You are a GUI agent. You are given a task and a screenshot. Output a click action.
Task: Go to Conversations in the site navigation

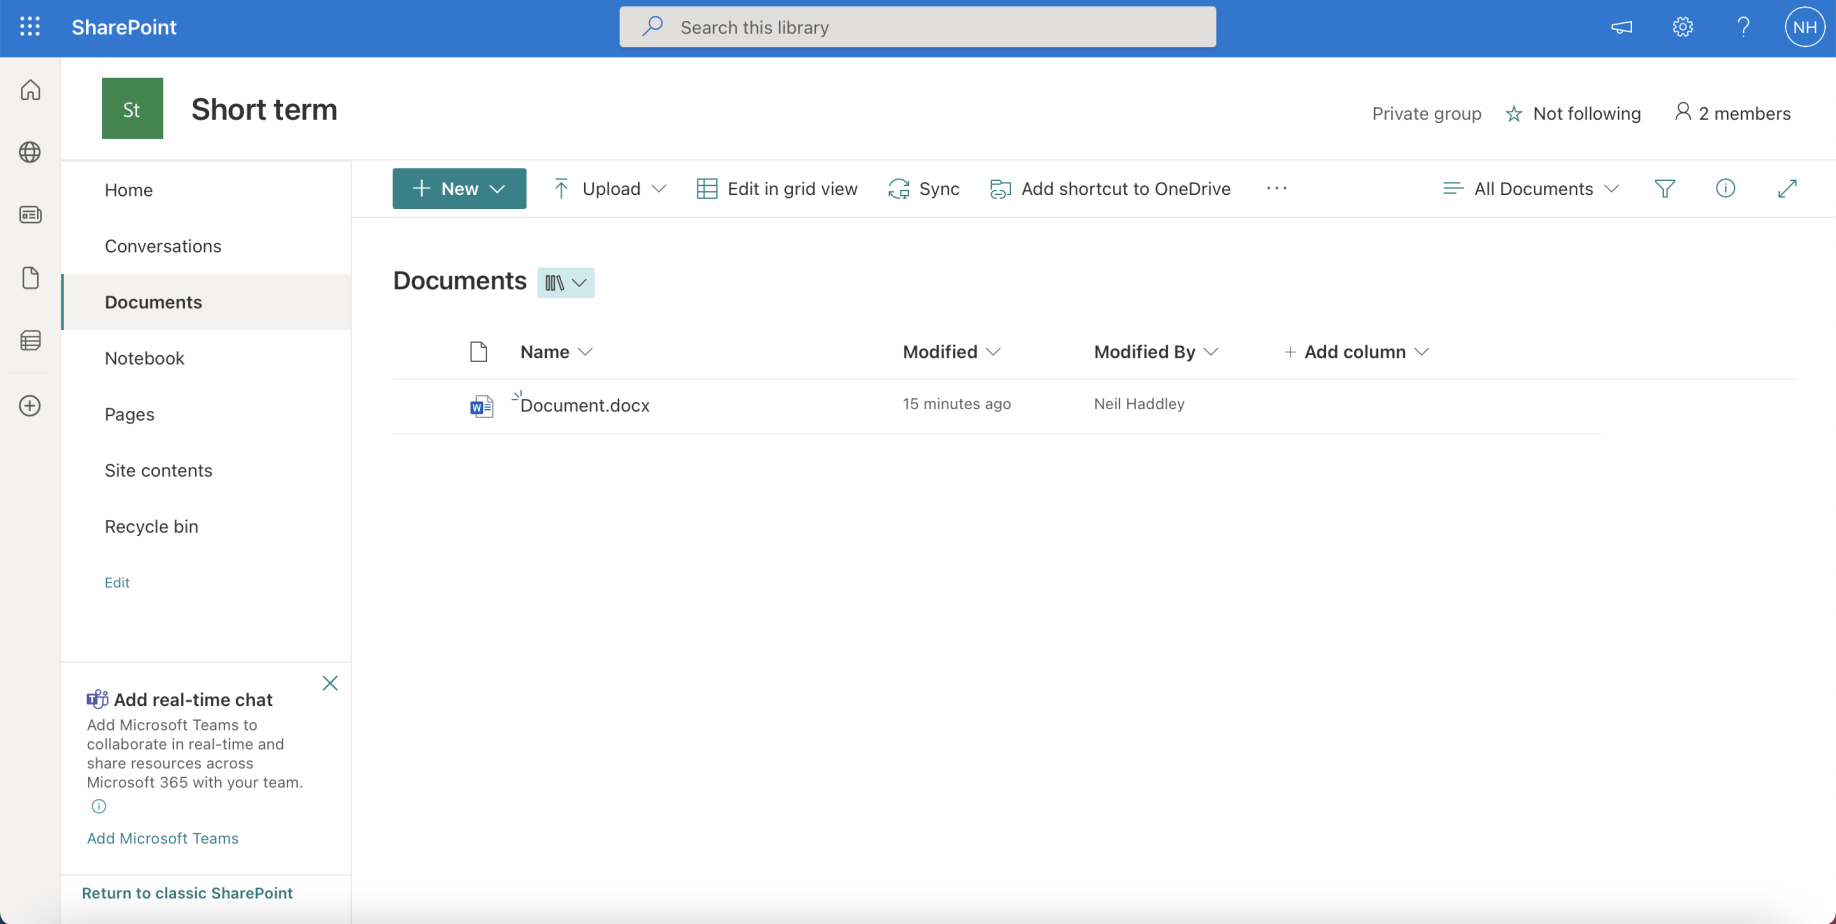[x=163, y=246]
